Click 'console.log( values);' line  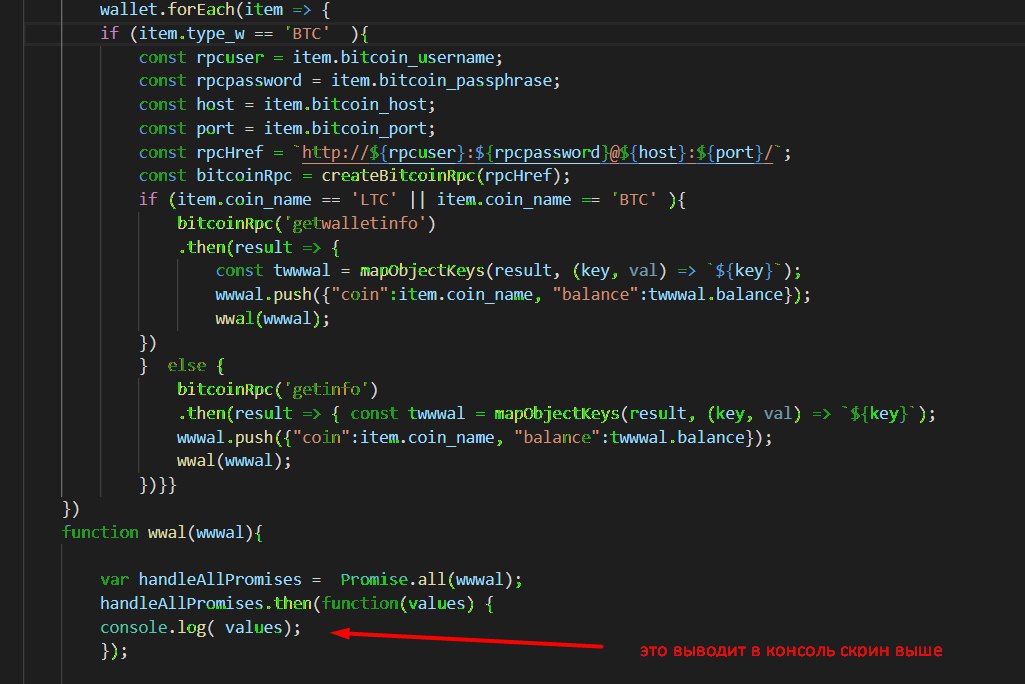pos(201,628)
